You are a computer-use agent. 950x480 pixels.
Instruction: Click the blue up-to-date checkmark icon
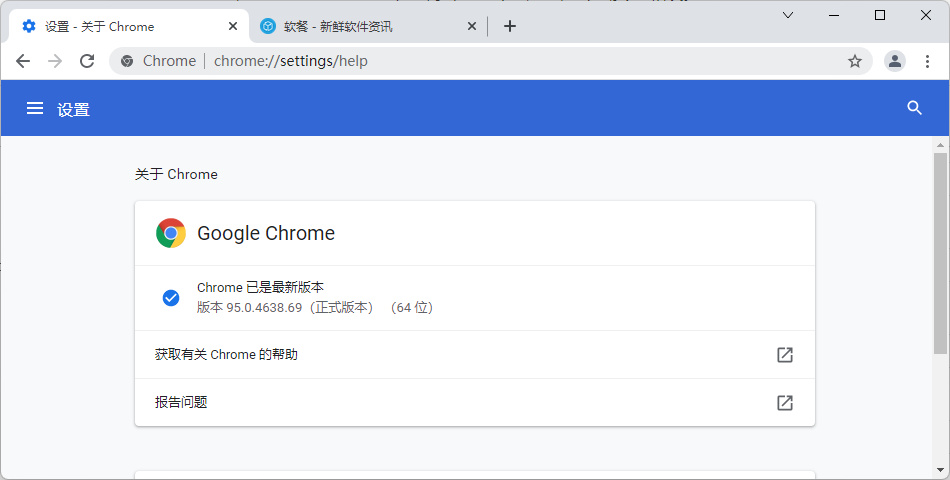171,298
